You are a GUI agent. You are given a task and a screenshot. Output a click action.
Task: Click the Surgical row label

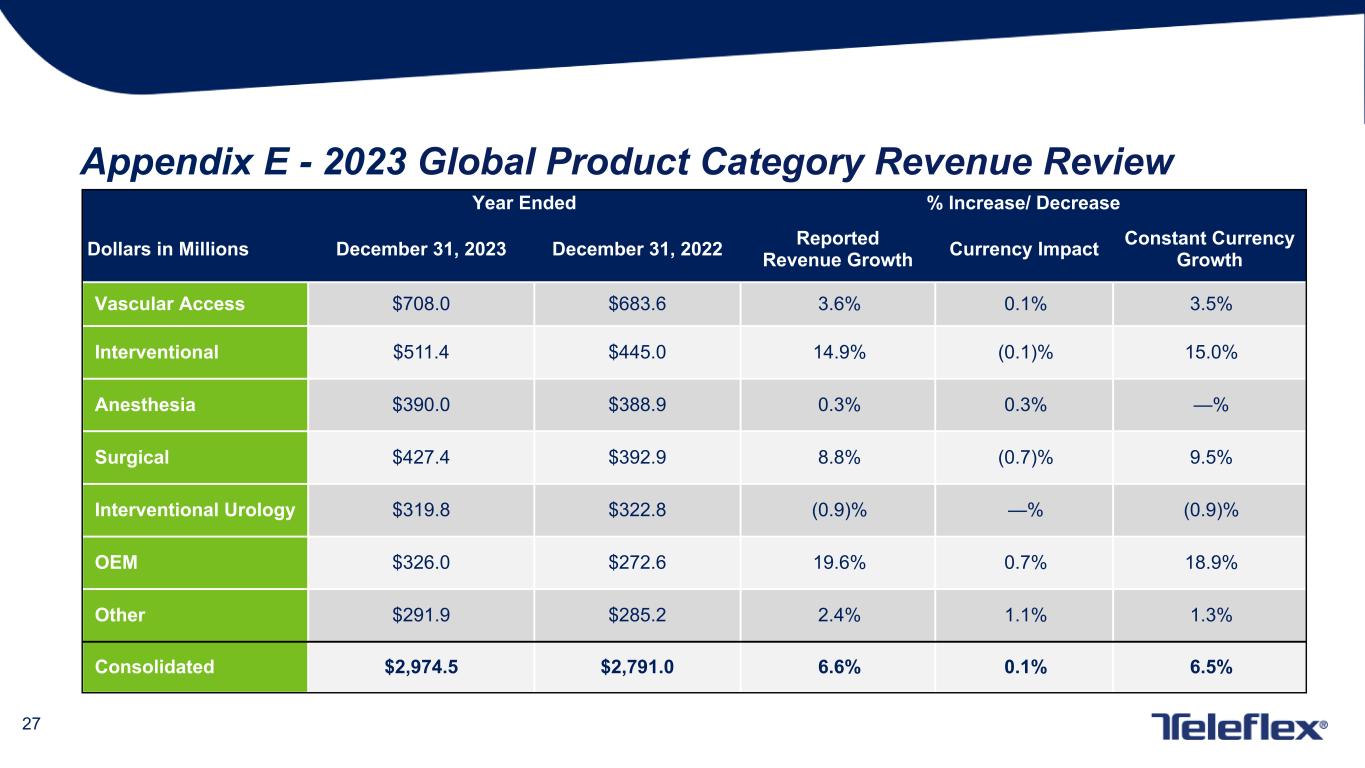(131, 457)
